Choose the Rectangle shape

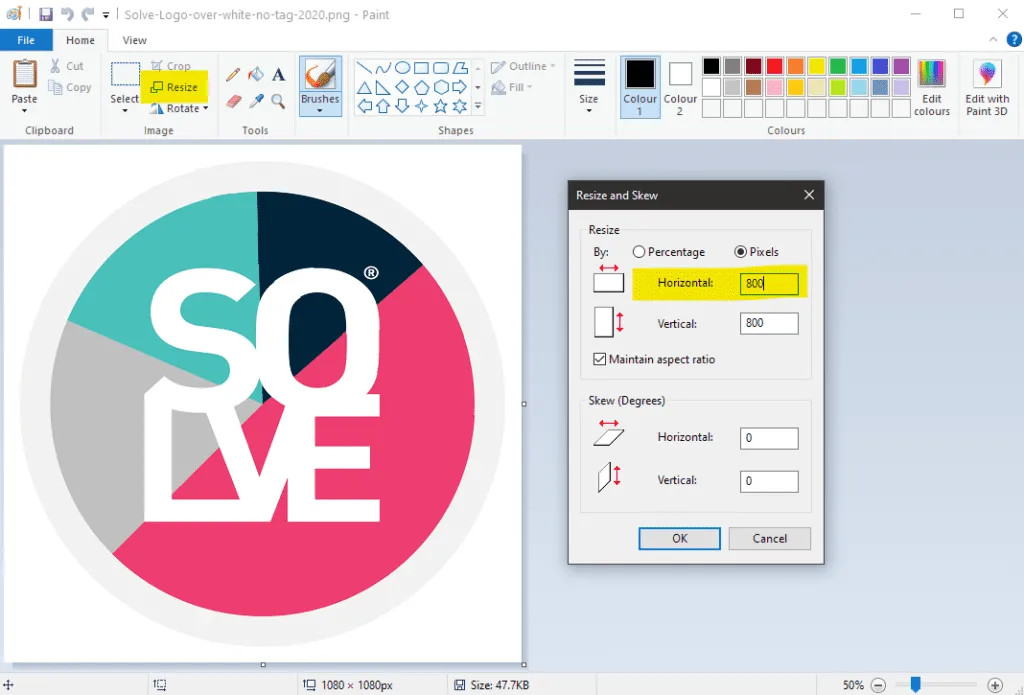(x=422, y=67)
